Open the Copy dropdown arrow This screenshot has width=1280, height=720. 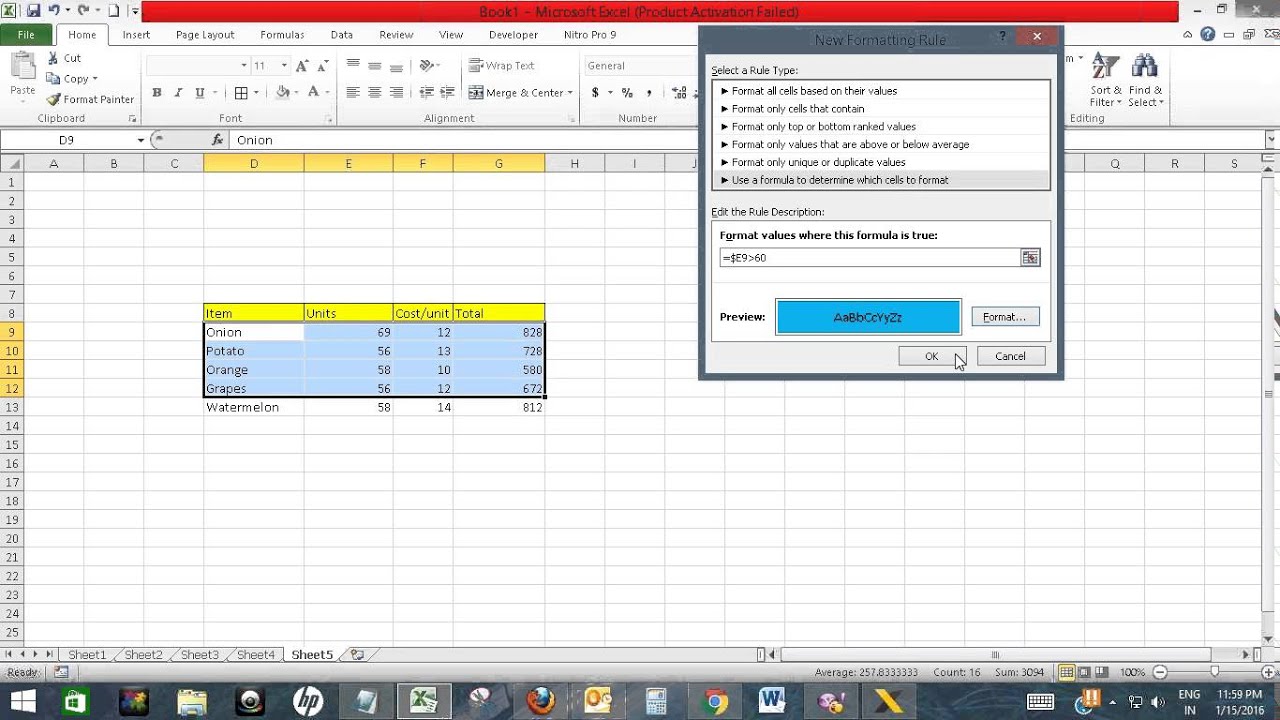point(94,79)
